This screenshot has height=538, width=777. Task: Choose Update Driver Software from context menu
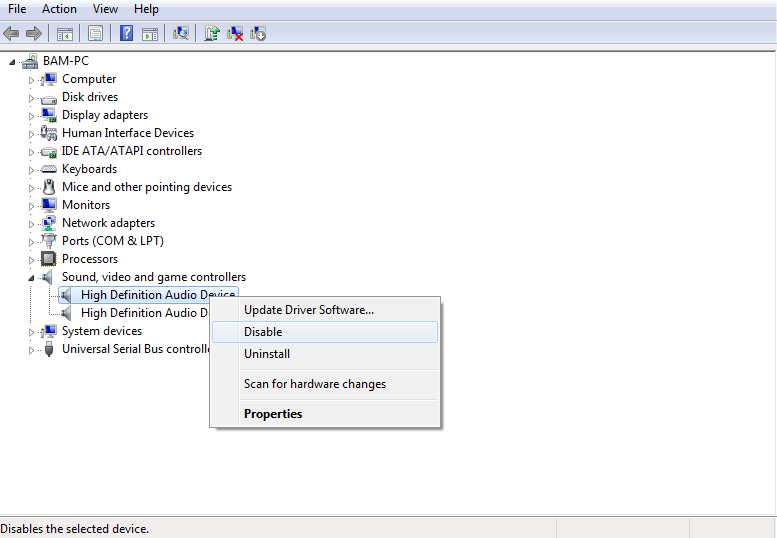tap(325, 310)
